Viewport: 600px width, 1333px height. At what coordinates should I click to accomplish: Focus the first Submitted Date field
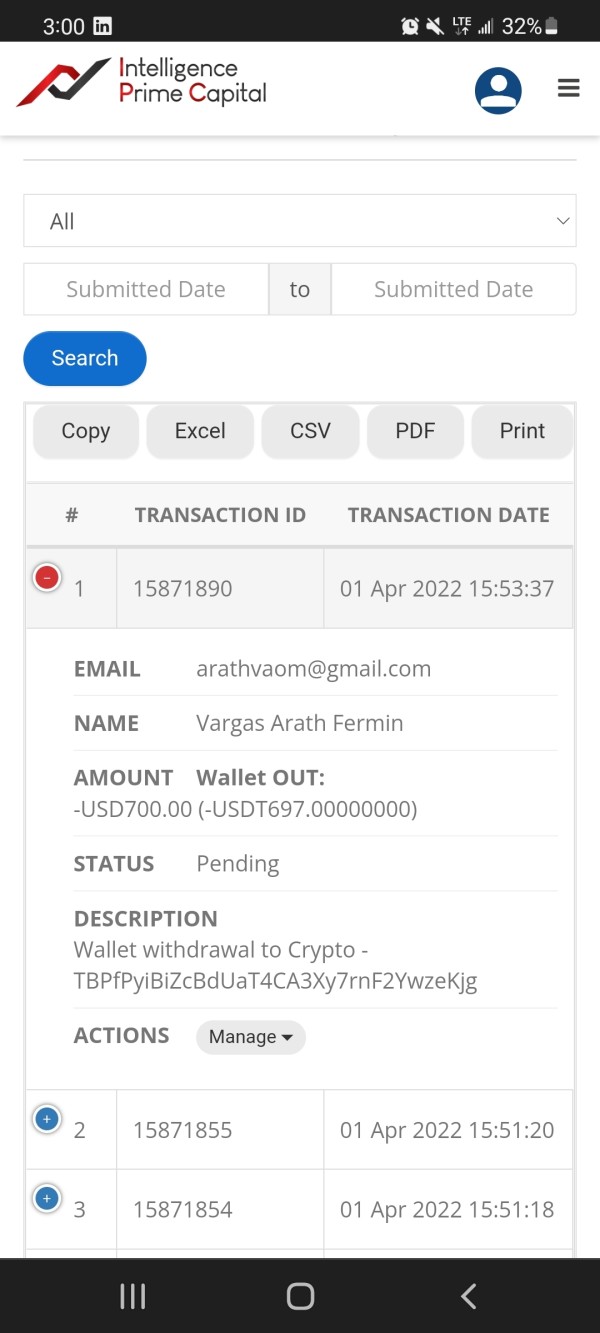[x=146, y=289]
